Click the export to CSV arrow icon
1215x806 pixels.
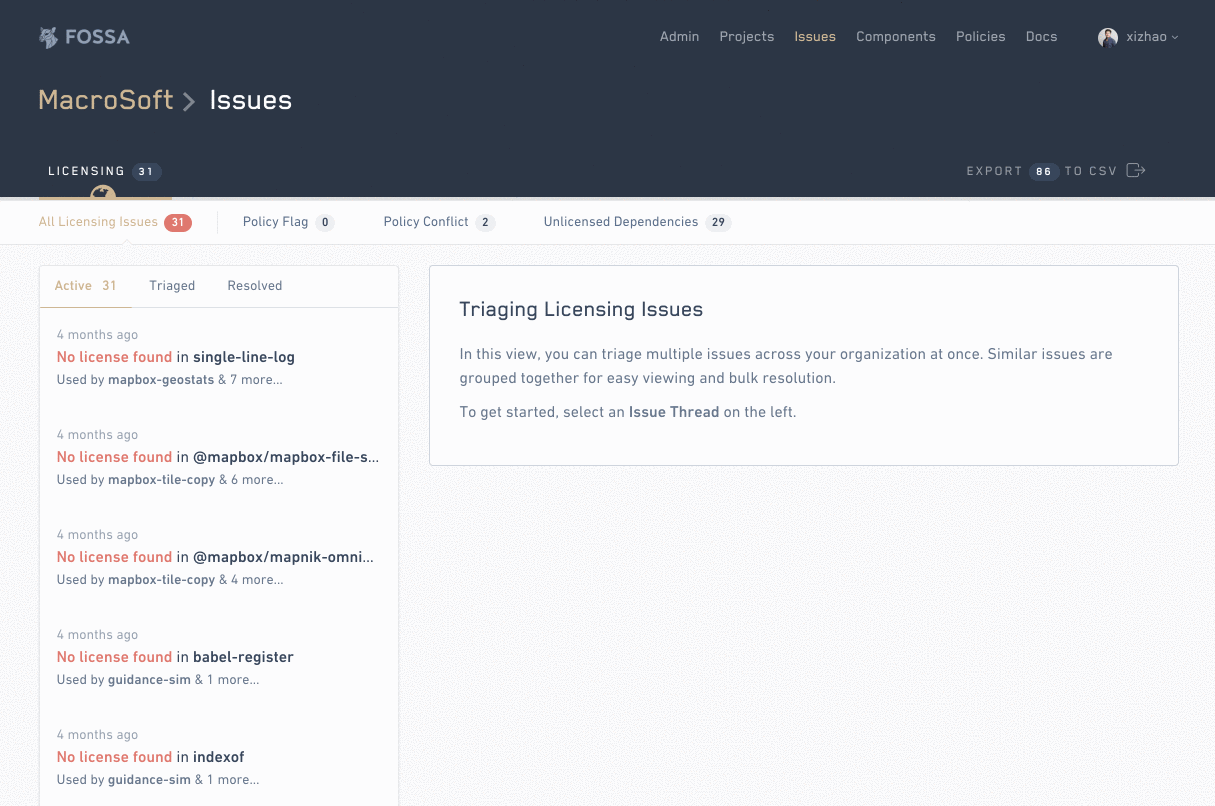click(x=1136, y=170)
